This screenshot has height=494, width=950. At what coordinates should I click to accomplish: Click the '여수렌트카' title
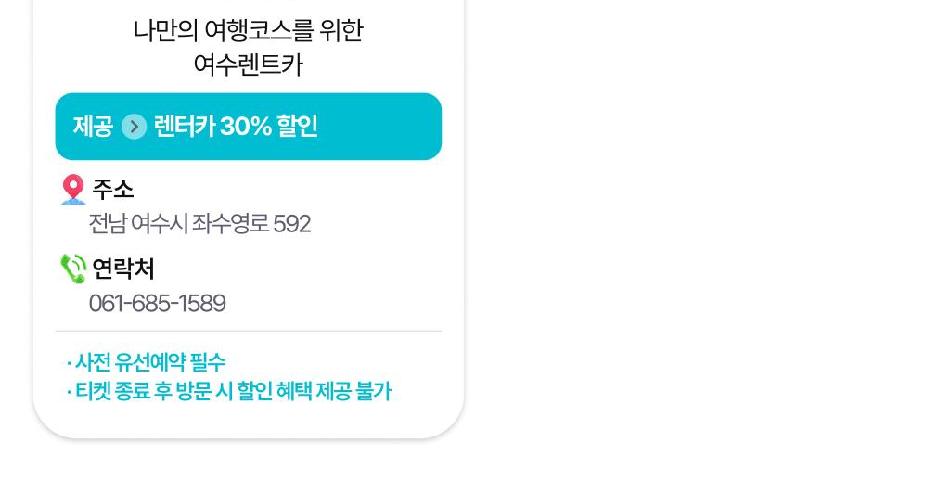coord(248,66)
